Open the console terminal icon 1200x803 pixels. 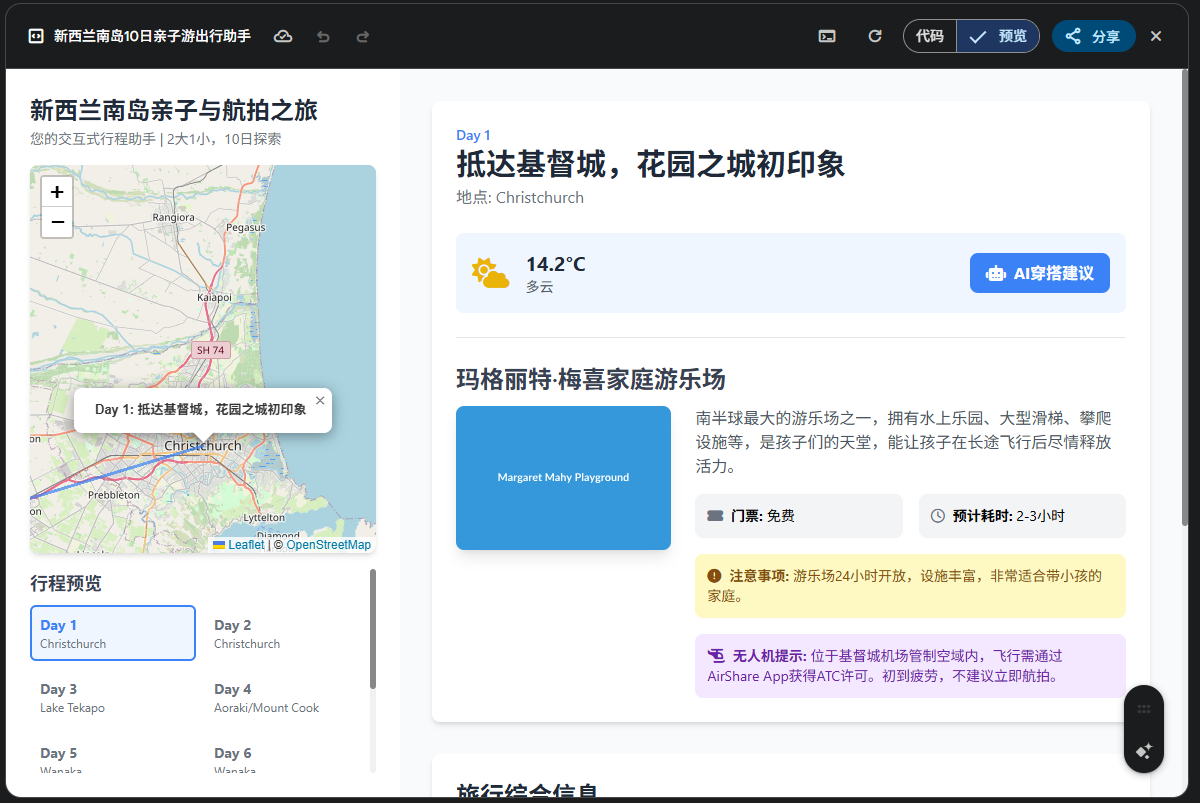[827, 36]
